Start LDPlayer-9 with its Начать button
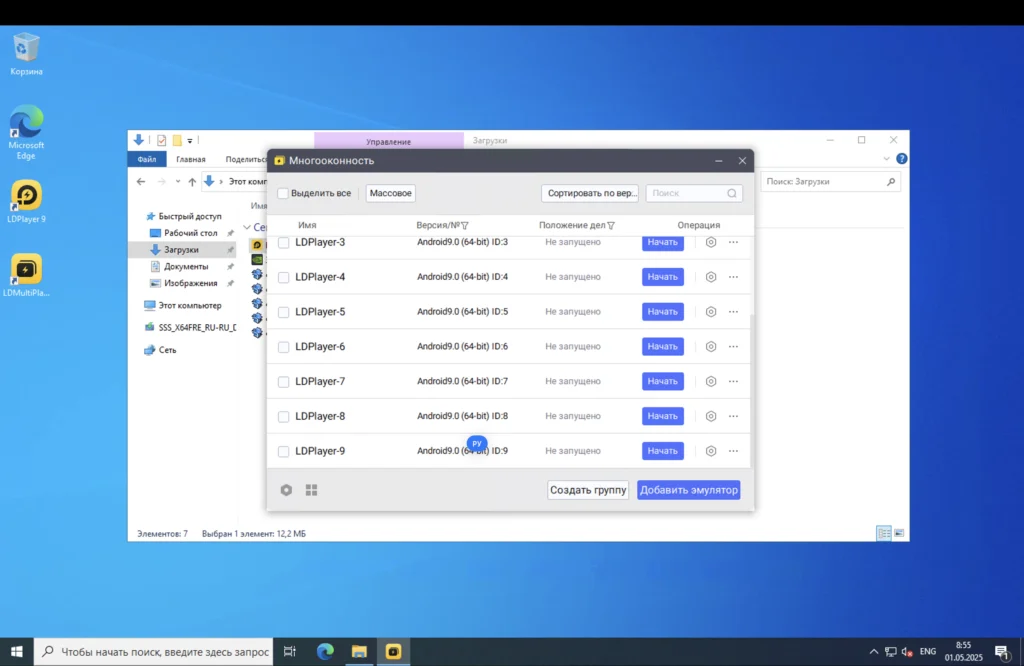 663,451
